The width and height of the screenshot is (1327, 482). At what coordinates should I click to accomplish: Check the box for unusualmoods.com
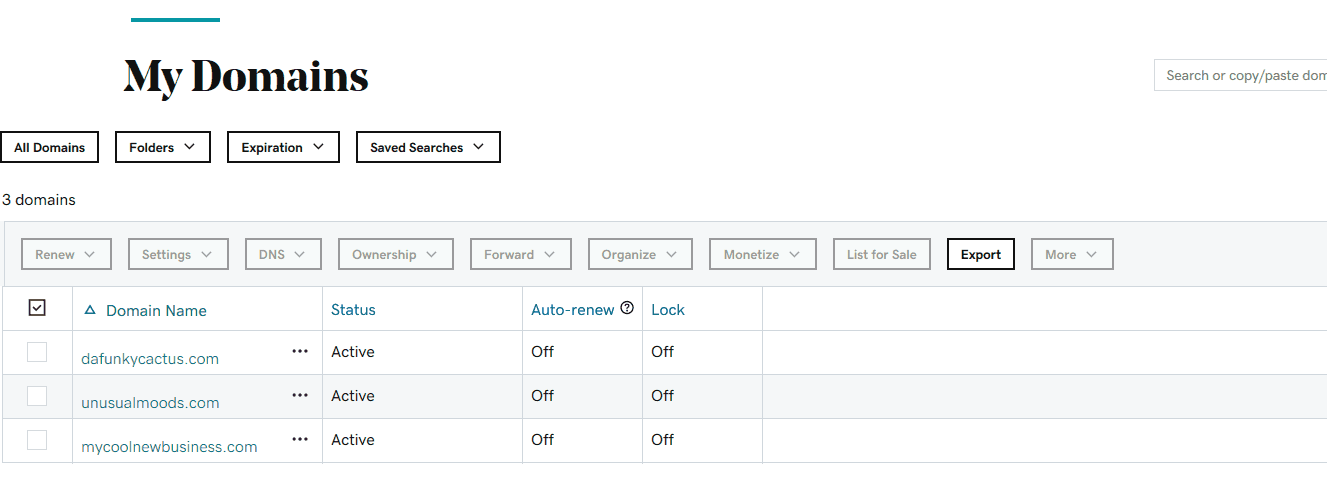(37, 395)
